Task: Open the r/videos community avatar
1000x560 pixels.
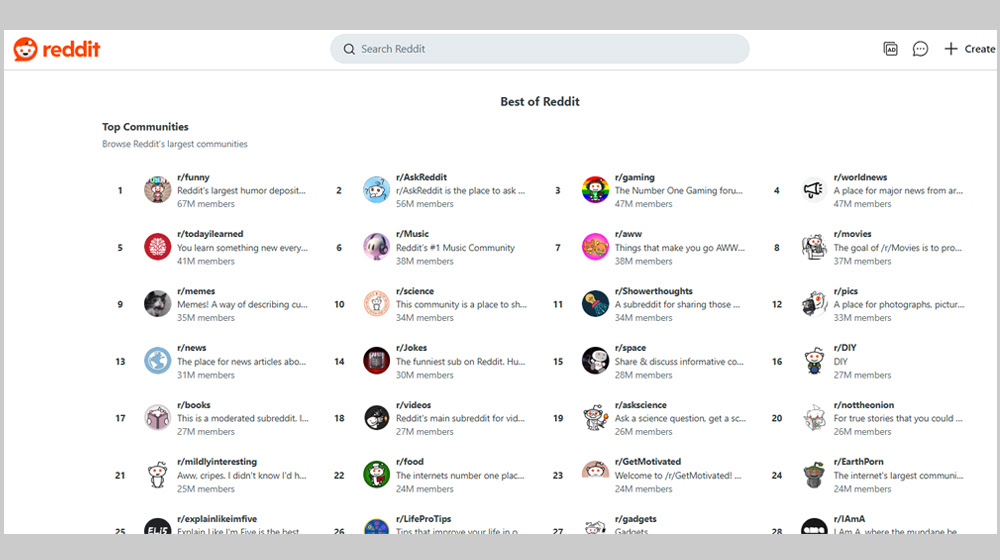Action: coord(376,418)
